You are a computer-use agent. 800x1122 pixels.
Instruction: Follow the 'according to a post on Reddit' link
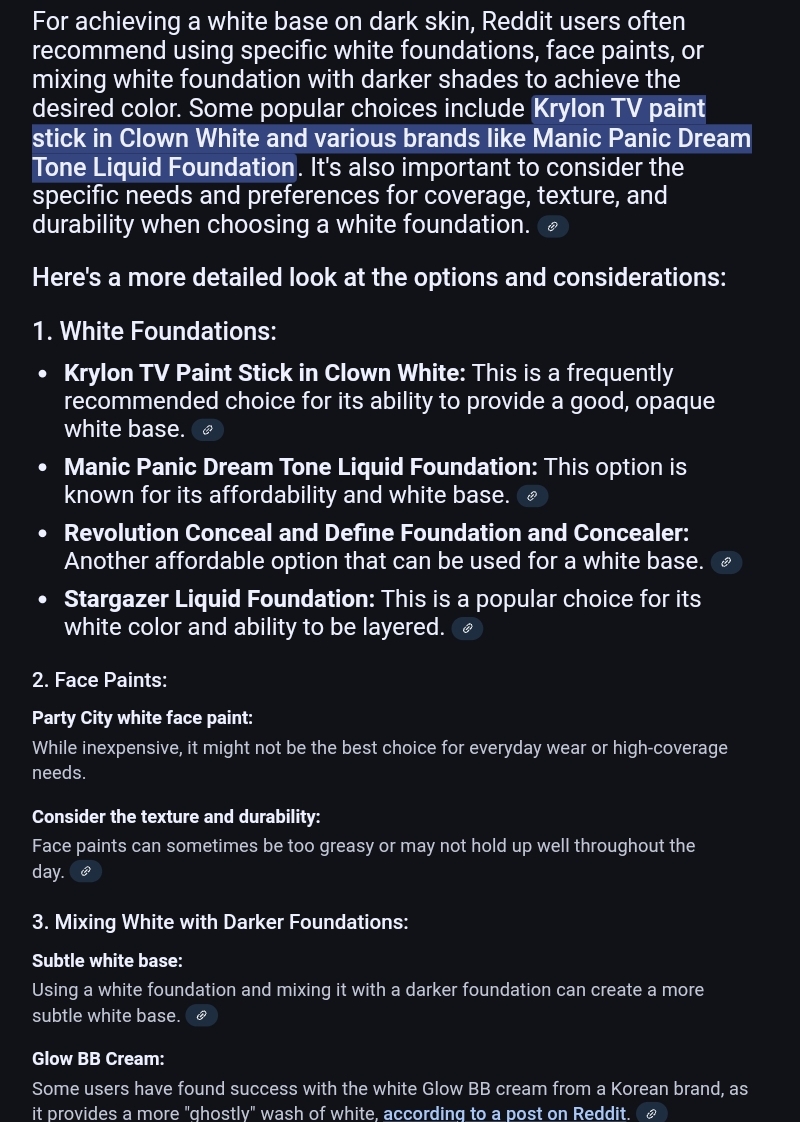point(504,1113)
